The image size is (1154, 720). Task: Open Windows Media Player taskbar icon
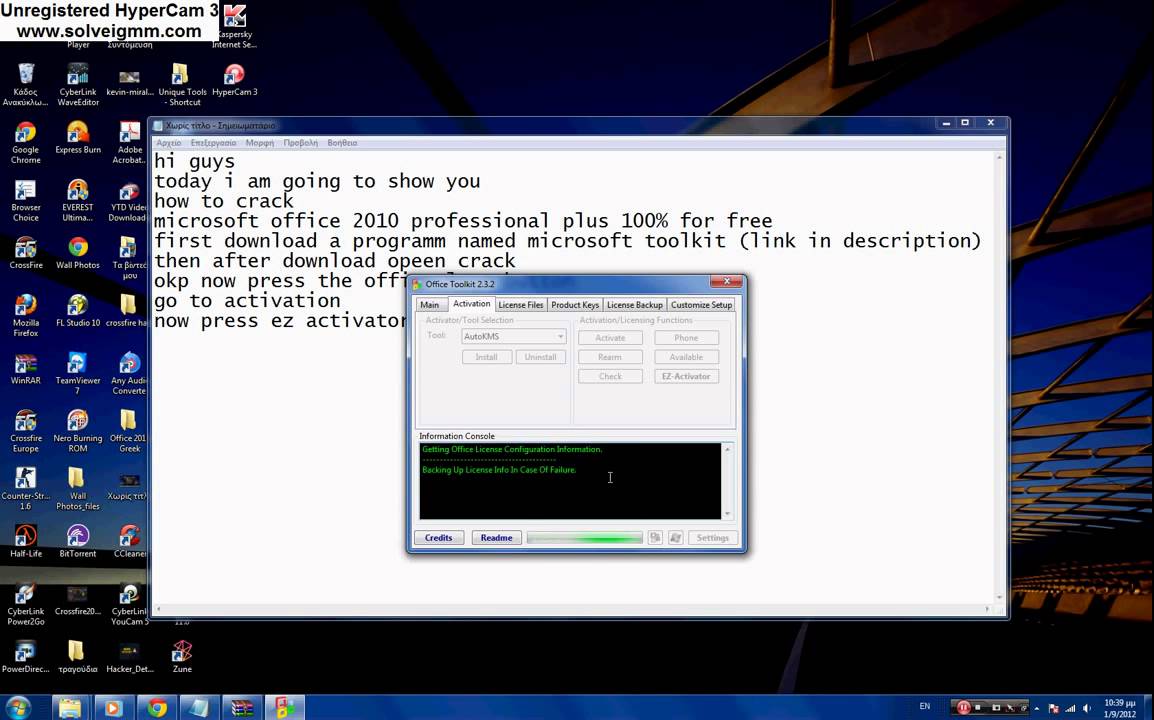click(113, 707)
